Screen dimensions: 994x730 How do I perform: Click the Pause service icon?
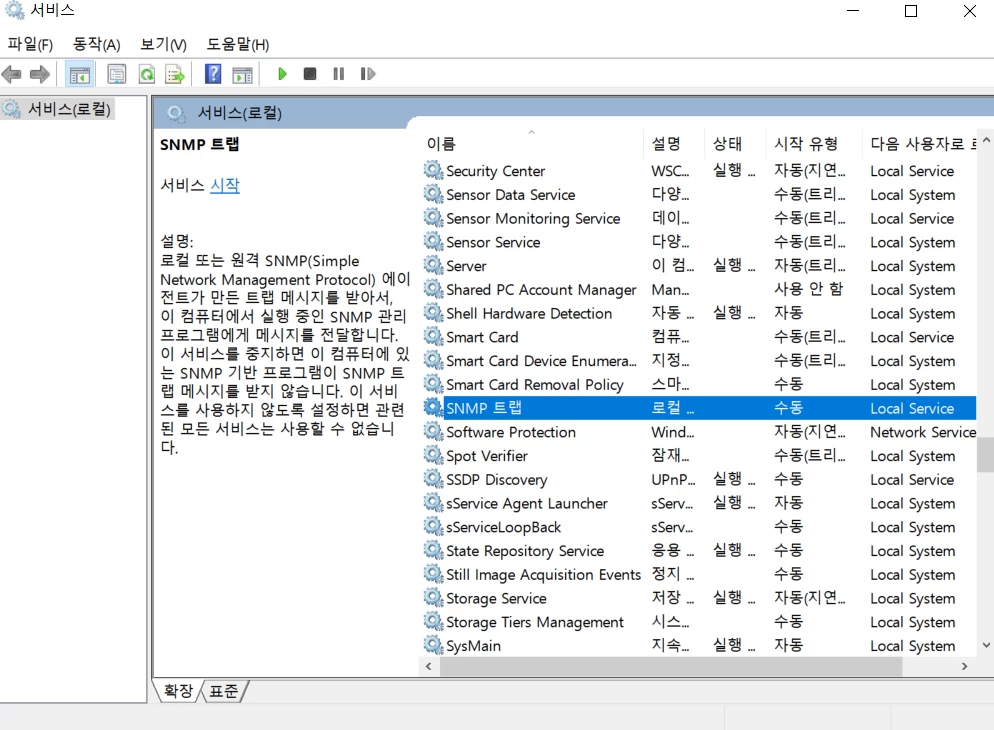pyautogui.click(x=339, y=74)
